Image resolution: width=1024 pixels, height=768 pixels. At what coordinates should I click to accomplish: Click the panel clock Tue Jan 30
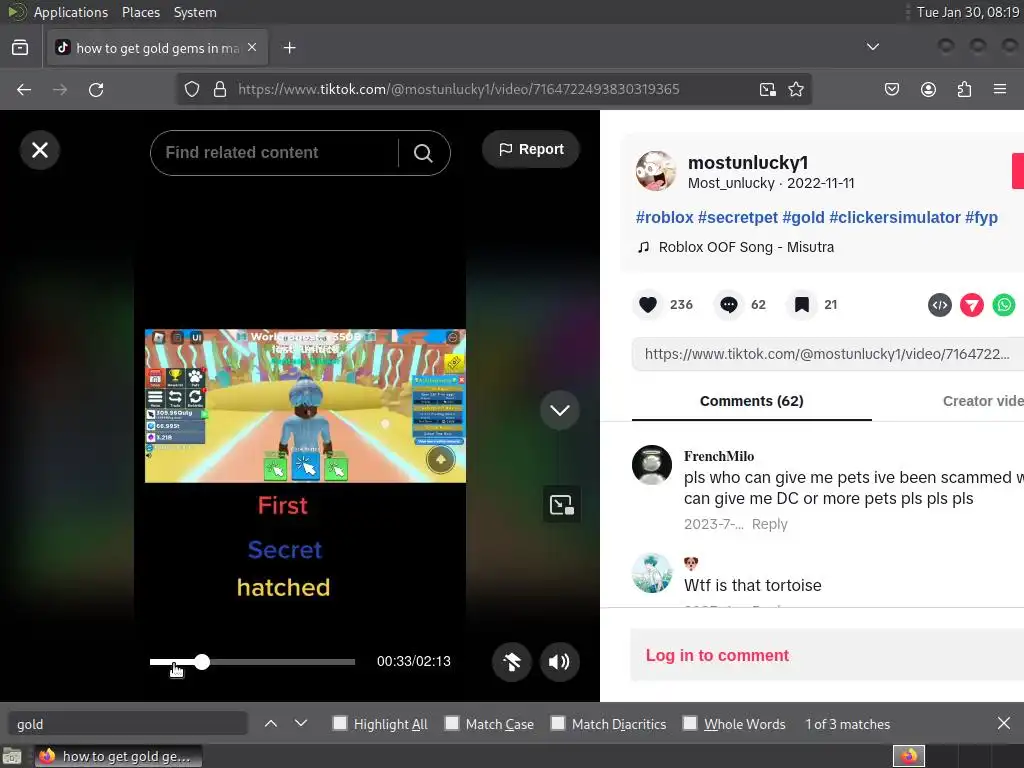point(968,12)
